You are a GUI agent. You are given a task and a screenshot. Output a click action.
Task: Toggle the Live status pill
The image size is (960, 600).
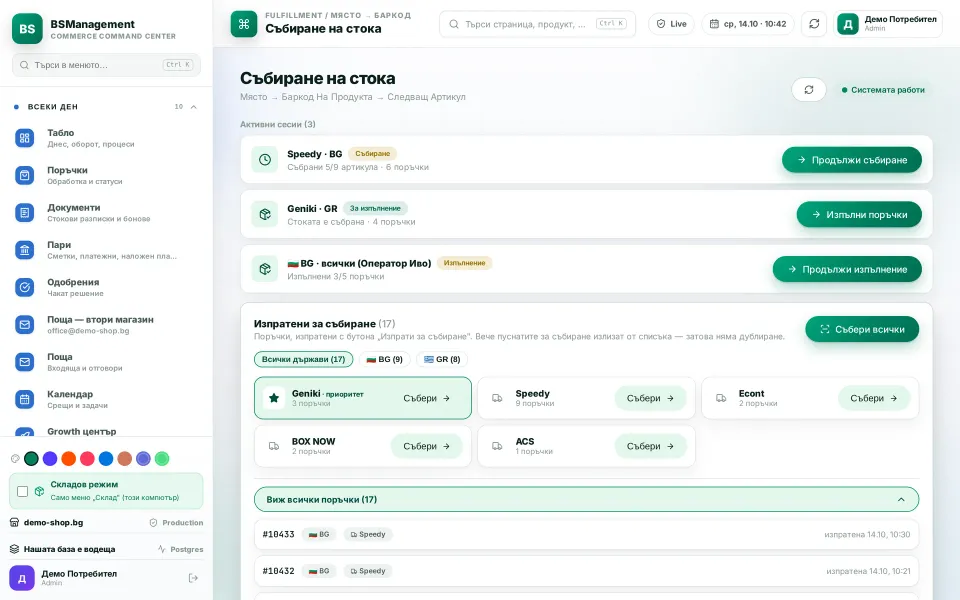pos(671,24)
